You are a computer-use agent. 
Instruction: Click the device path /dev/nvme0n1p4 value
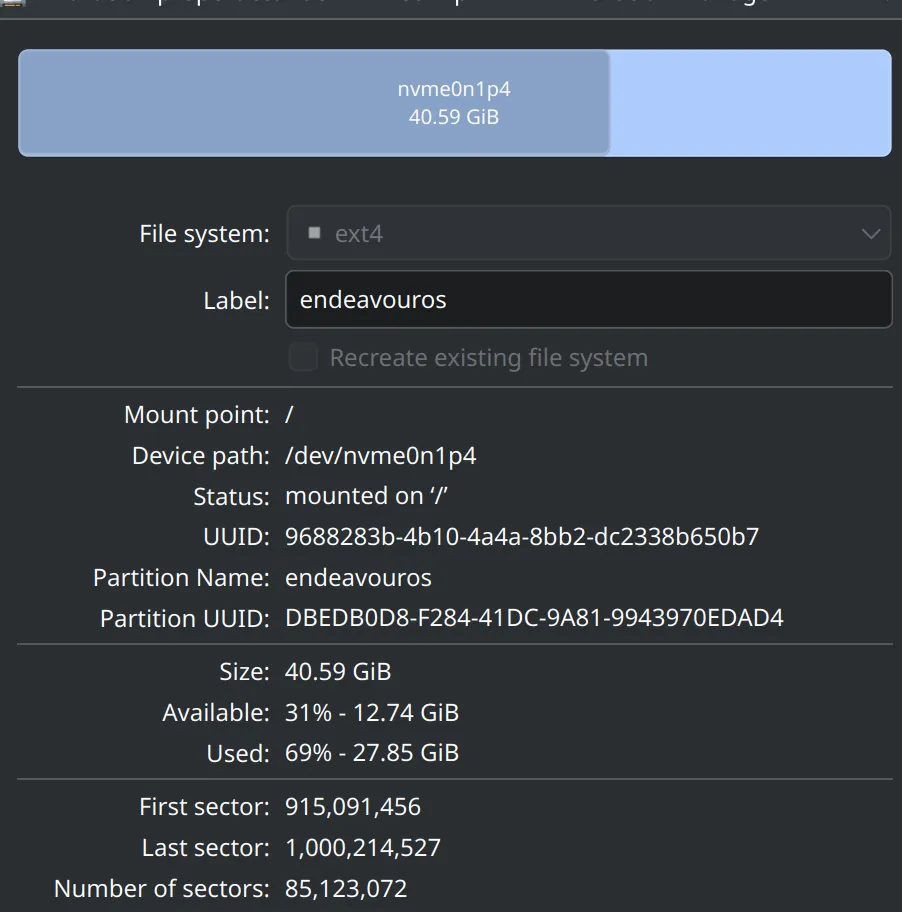click(x=380, y=456)
